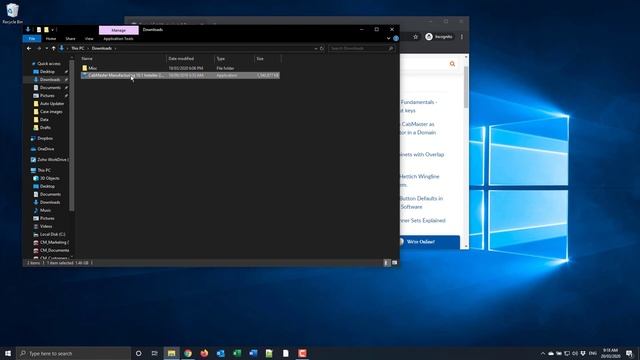Open Music under This PC

(45, 210)
